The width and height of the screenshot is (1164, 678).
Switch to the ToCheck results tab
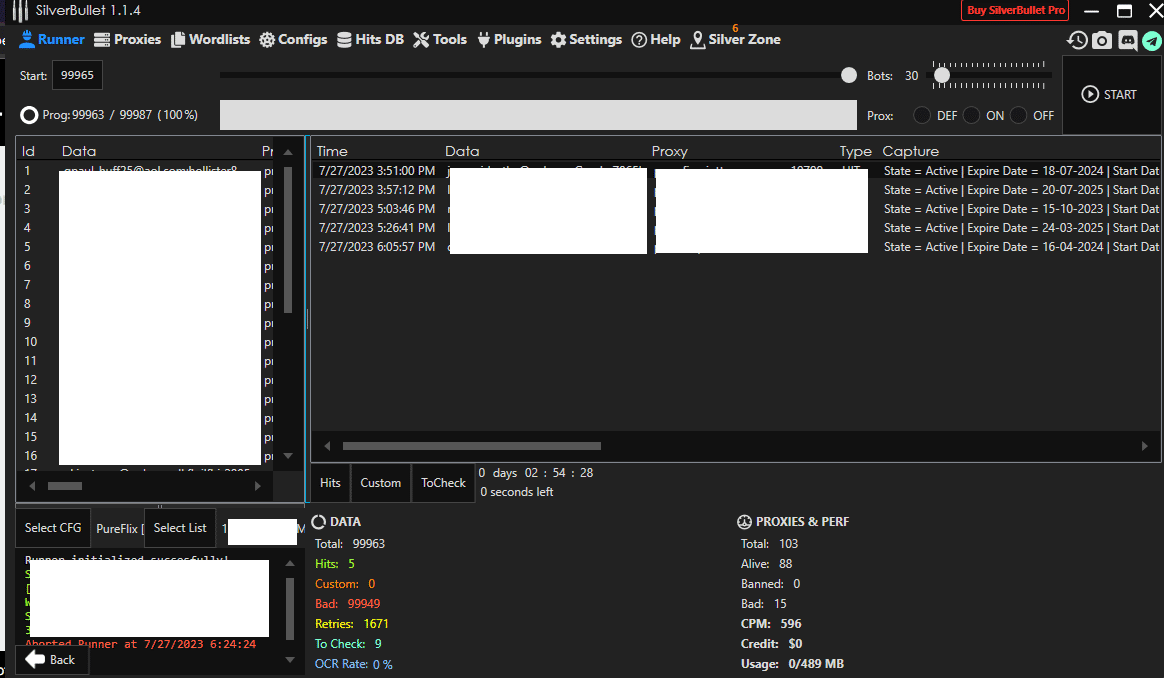[x=443, y=483]
